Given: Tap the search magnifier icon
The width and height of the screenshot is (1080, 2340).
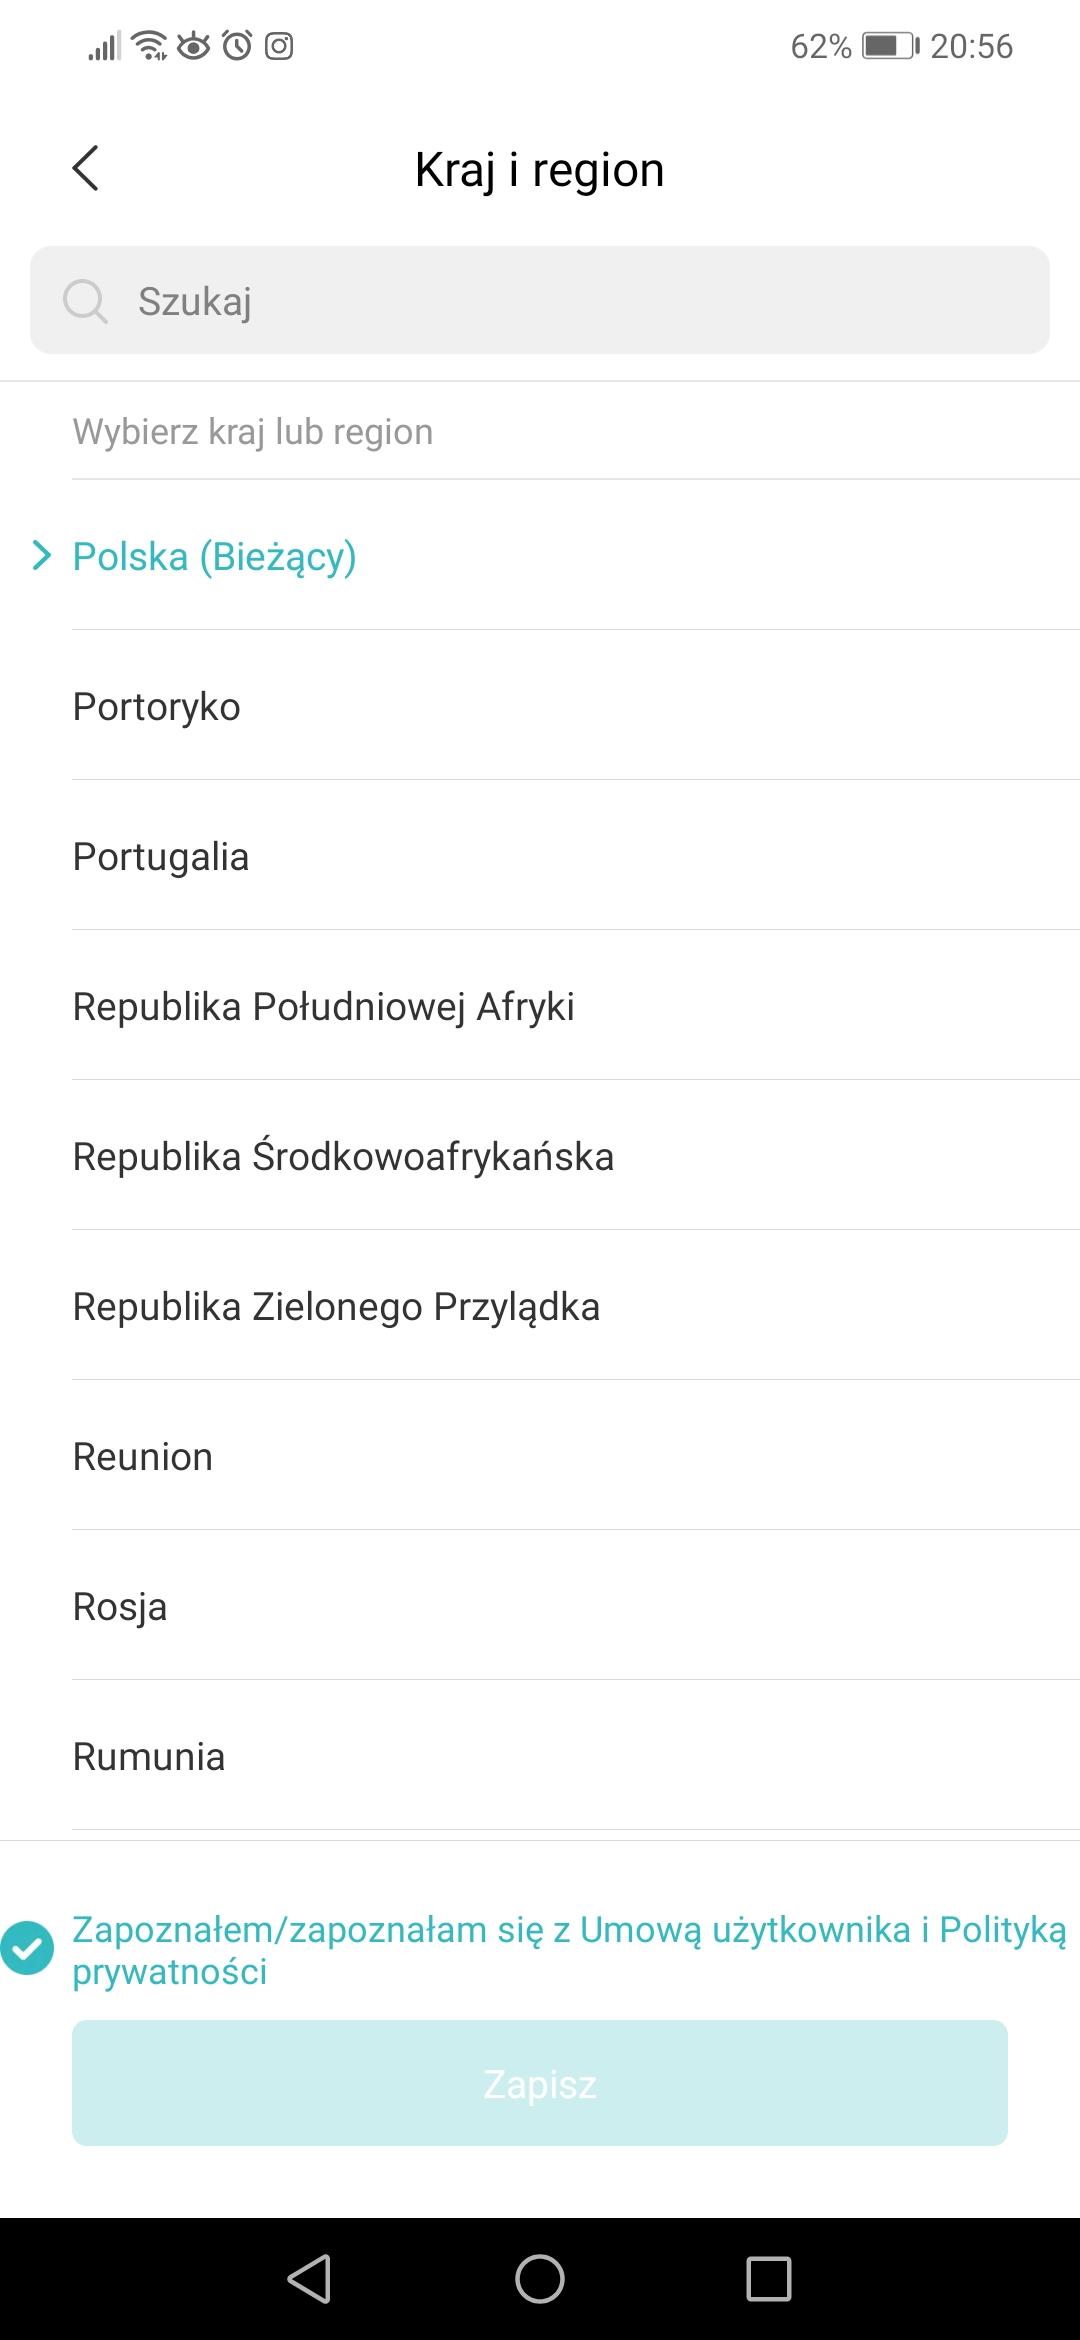Looking at the screenshot, I should click(x=85, y=300).
